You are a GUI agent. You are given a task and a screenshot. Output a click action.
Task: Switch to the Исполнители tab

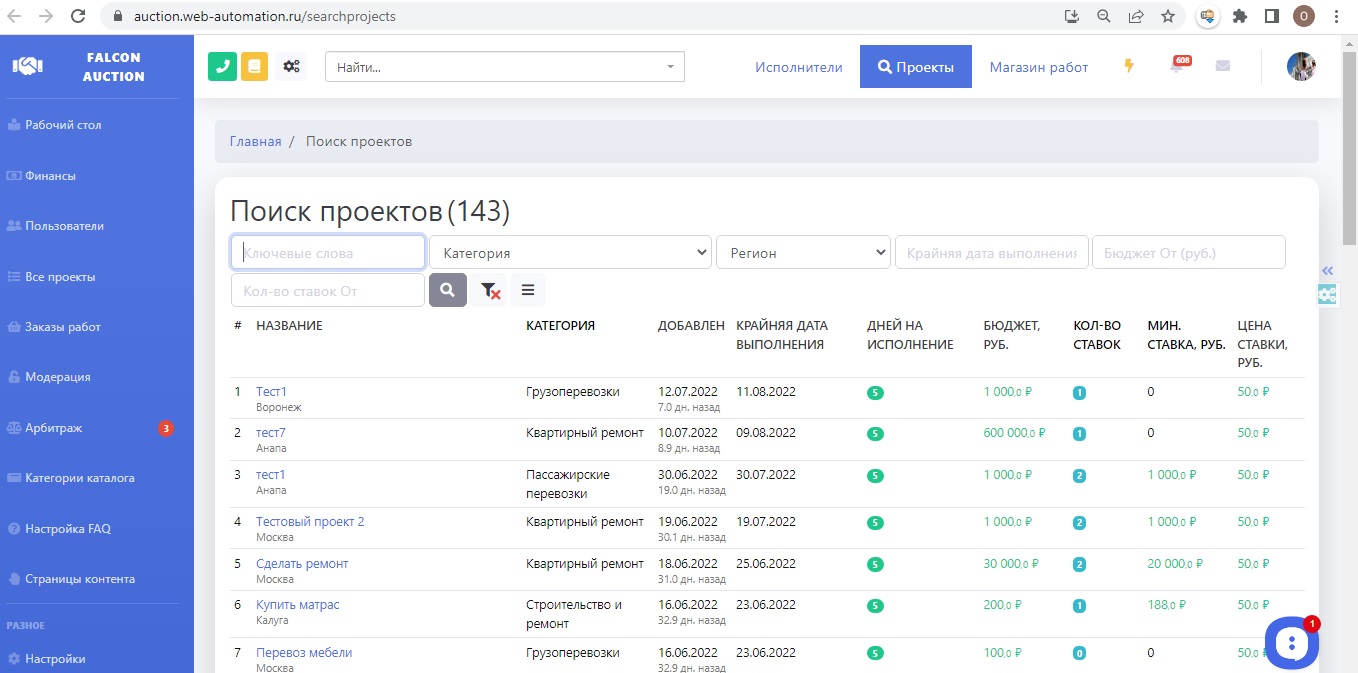coord(798,67)
